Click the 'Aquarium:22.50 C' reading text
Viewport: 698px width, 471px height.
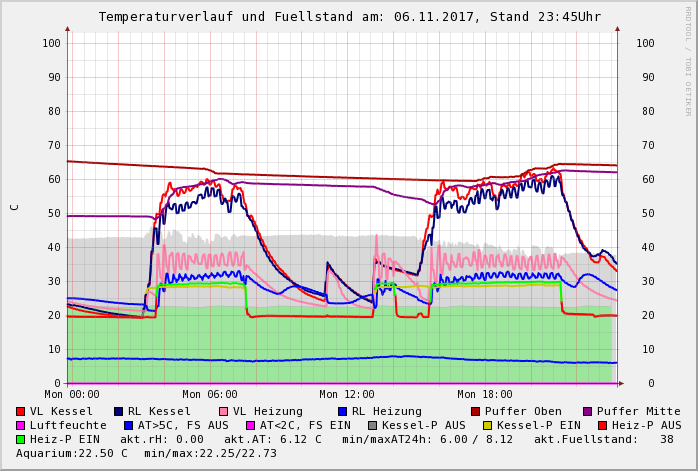[72, 453]
